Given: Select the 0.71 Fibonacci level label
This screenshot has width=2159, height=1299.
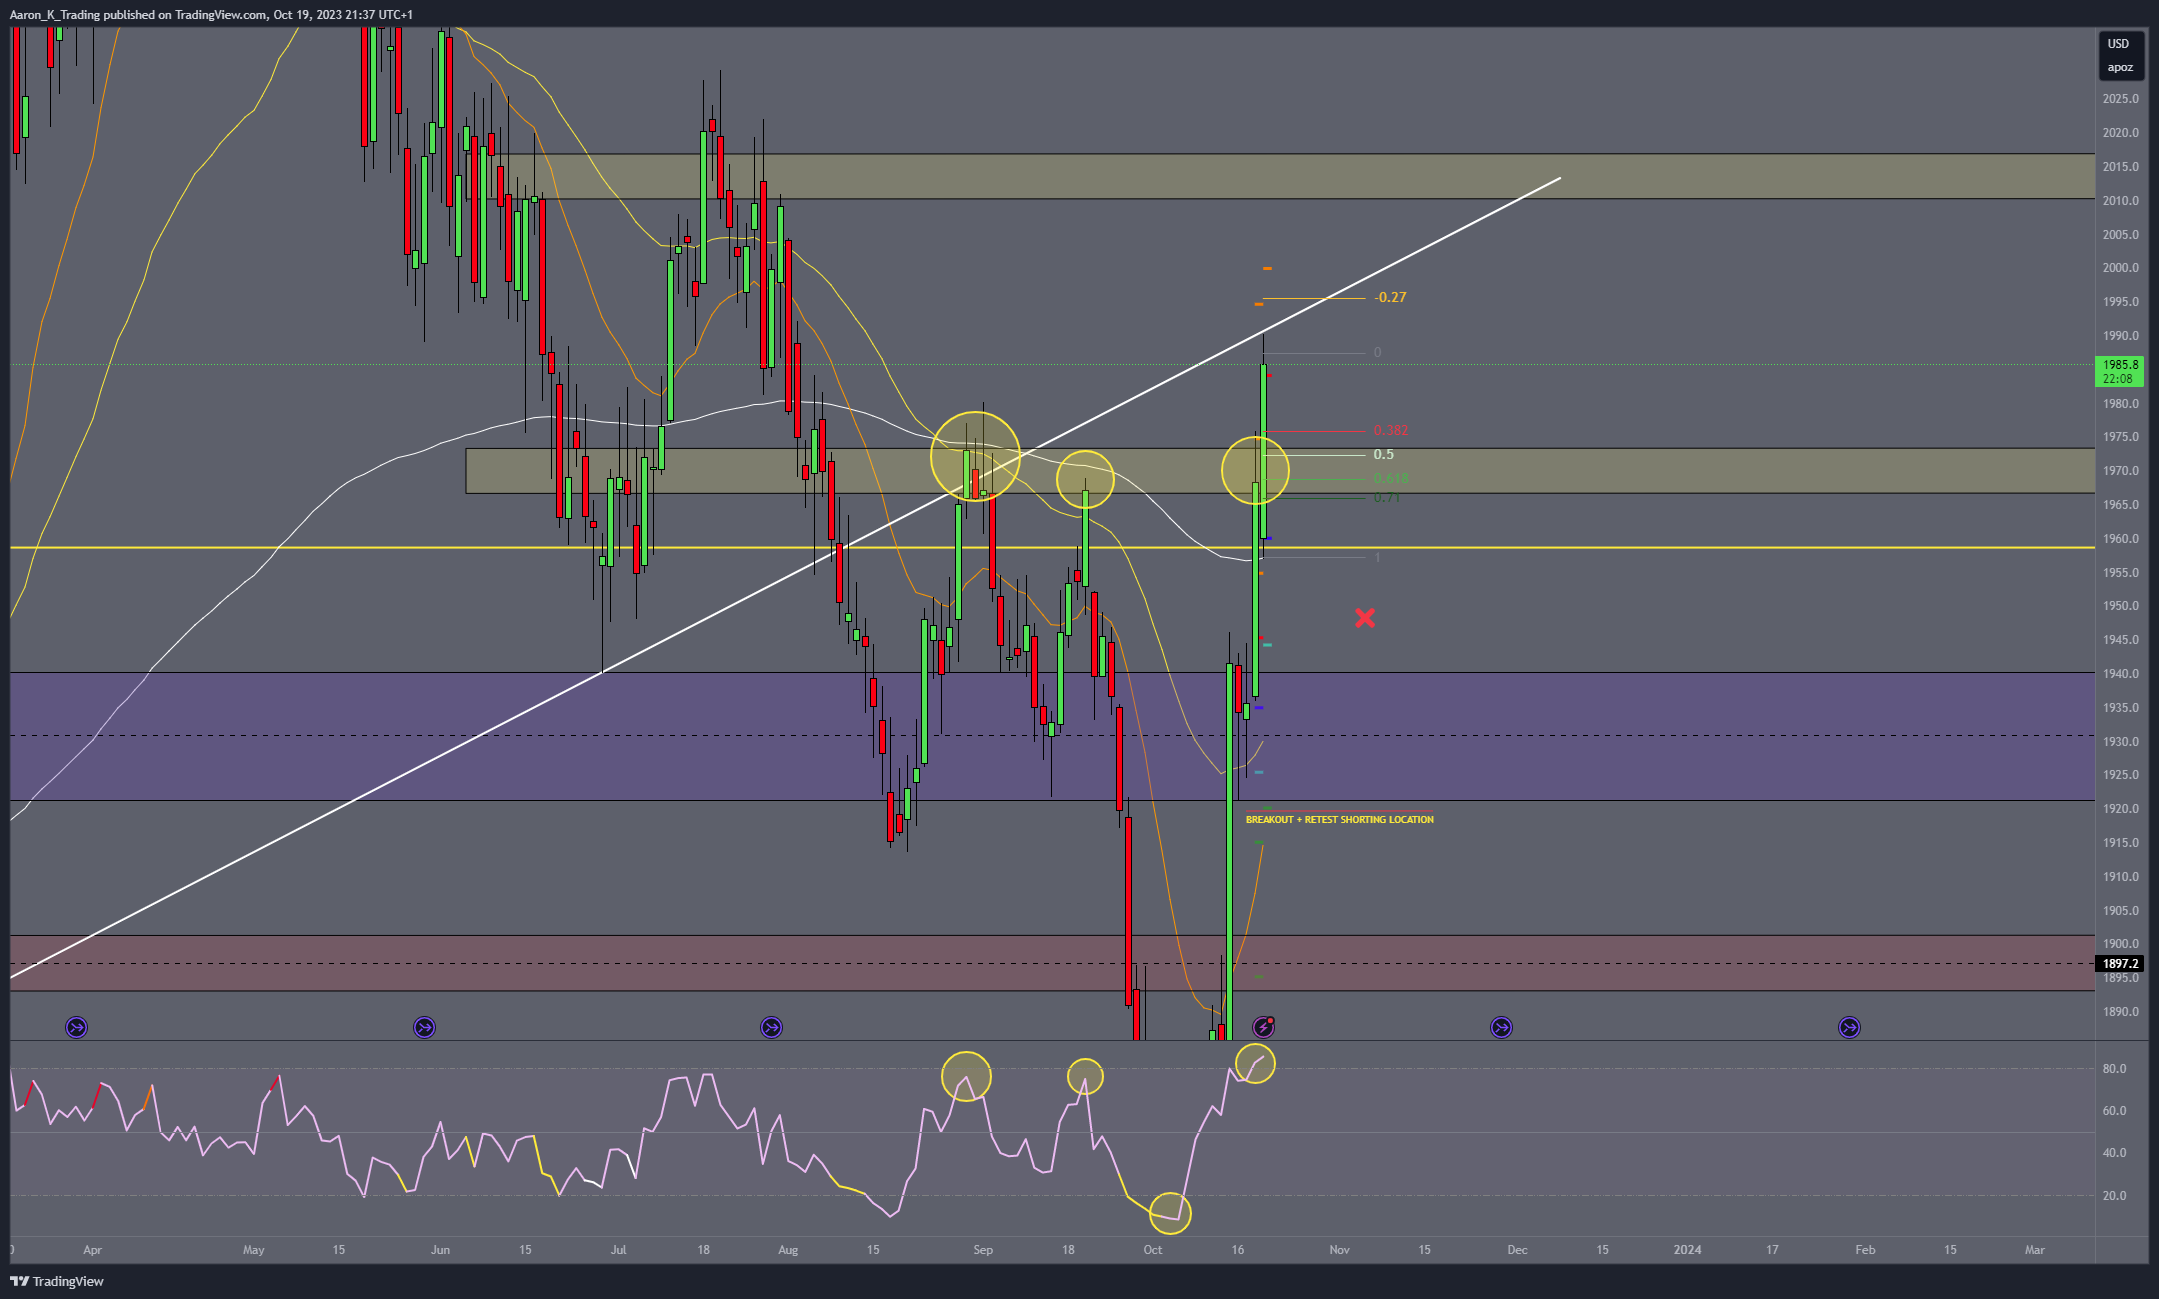Looking at the screenshot, I should pos(1386,498).
